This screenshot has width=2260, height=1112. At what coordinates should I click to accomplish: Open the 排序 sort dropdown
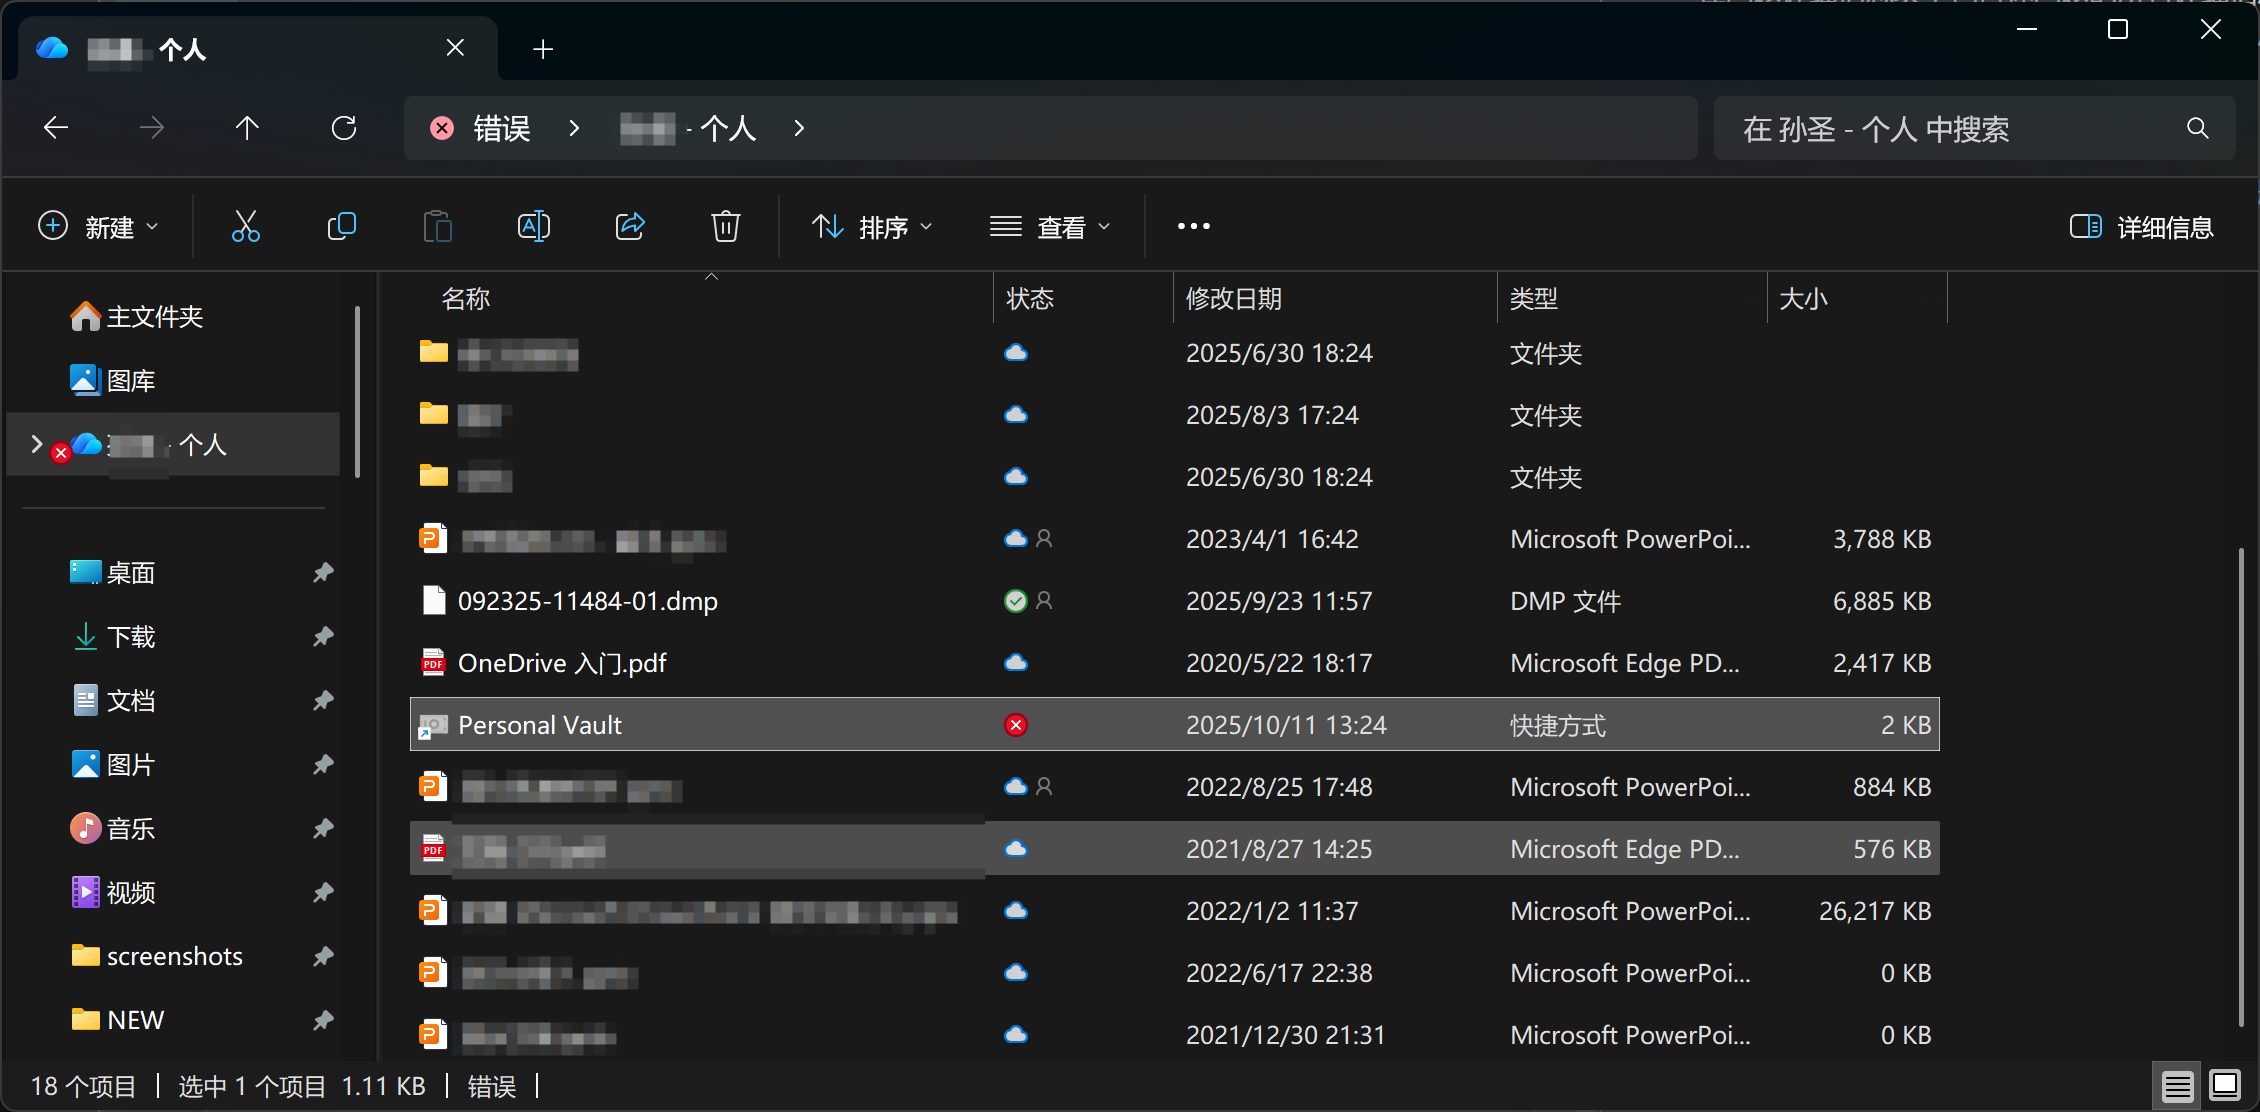(872, 227)
